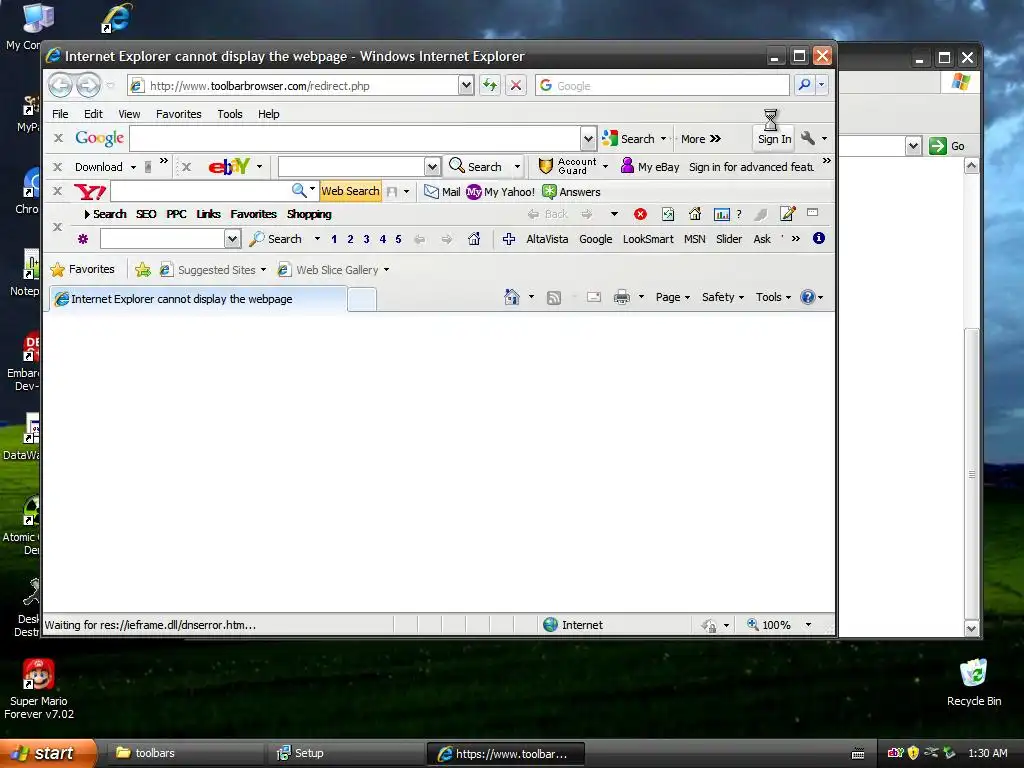Select the 'Internet Explorer cannot display' tab
The height and width of the screenshot is (768, 1024).
[198, 299]
